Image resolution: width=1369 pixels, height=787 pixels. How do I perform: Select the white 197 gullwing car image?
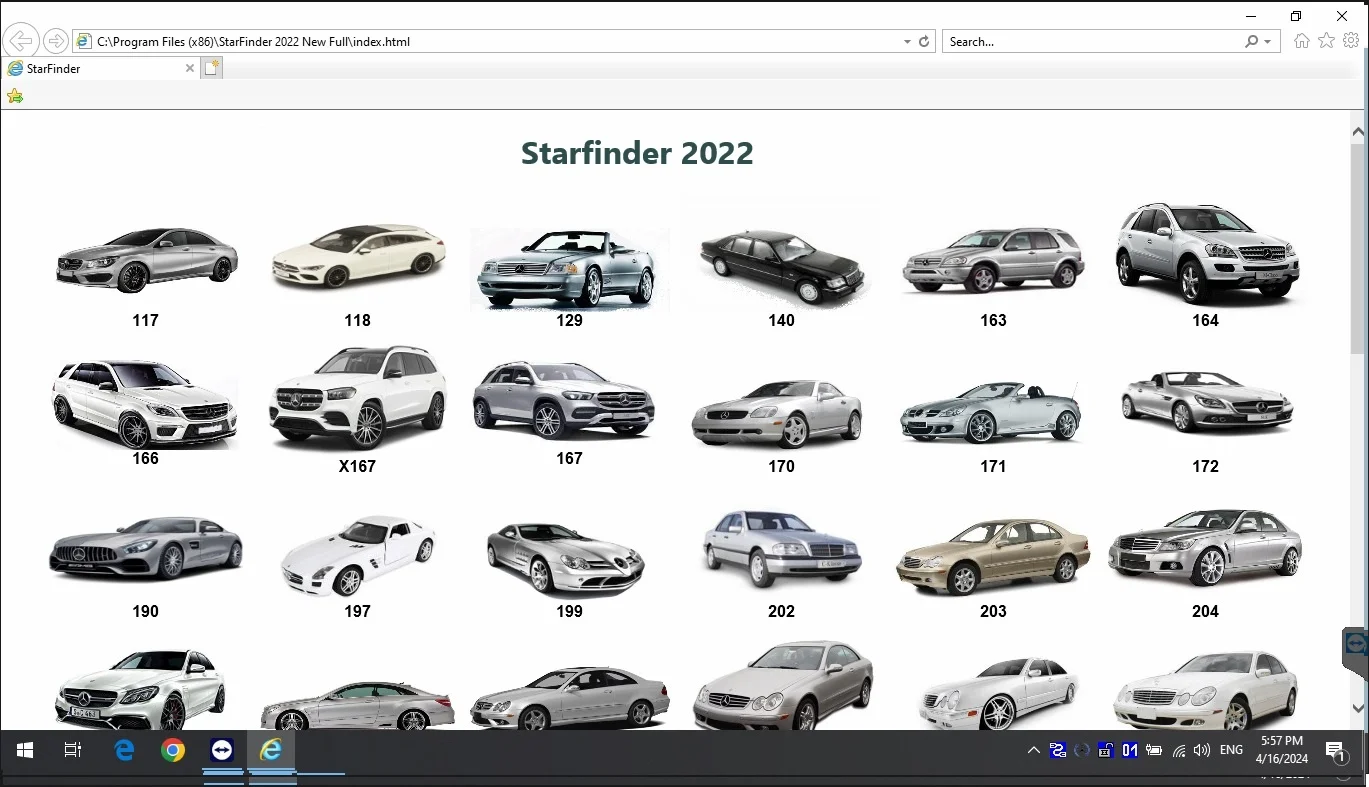pos(358,555)
